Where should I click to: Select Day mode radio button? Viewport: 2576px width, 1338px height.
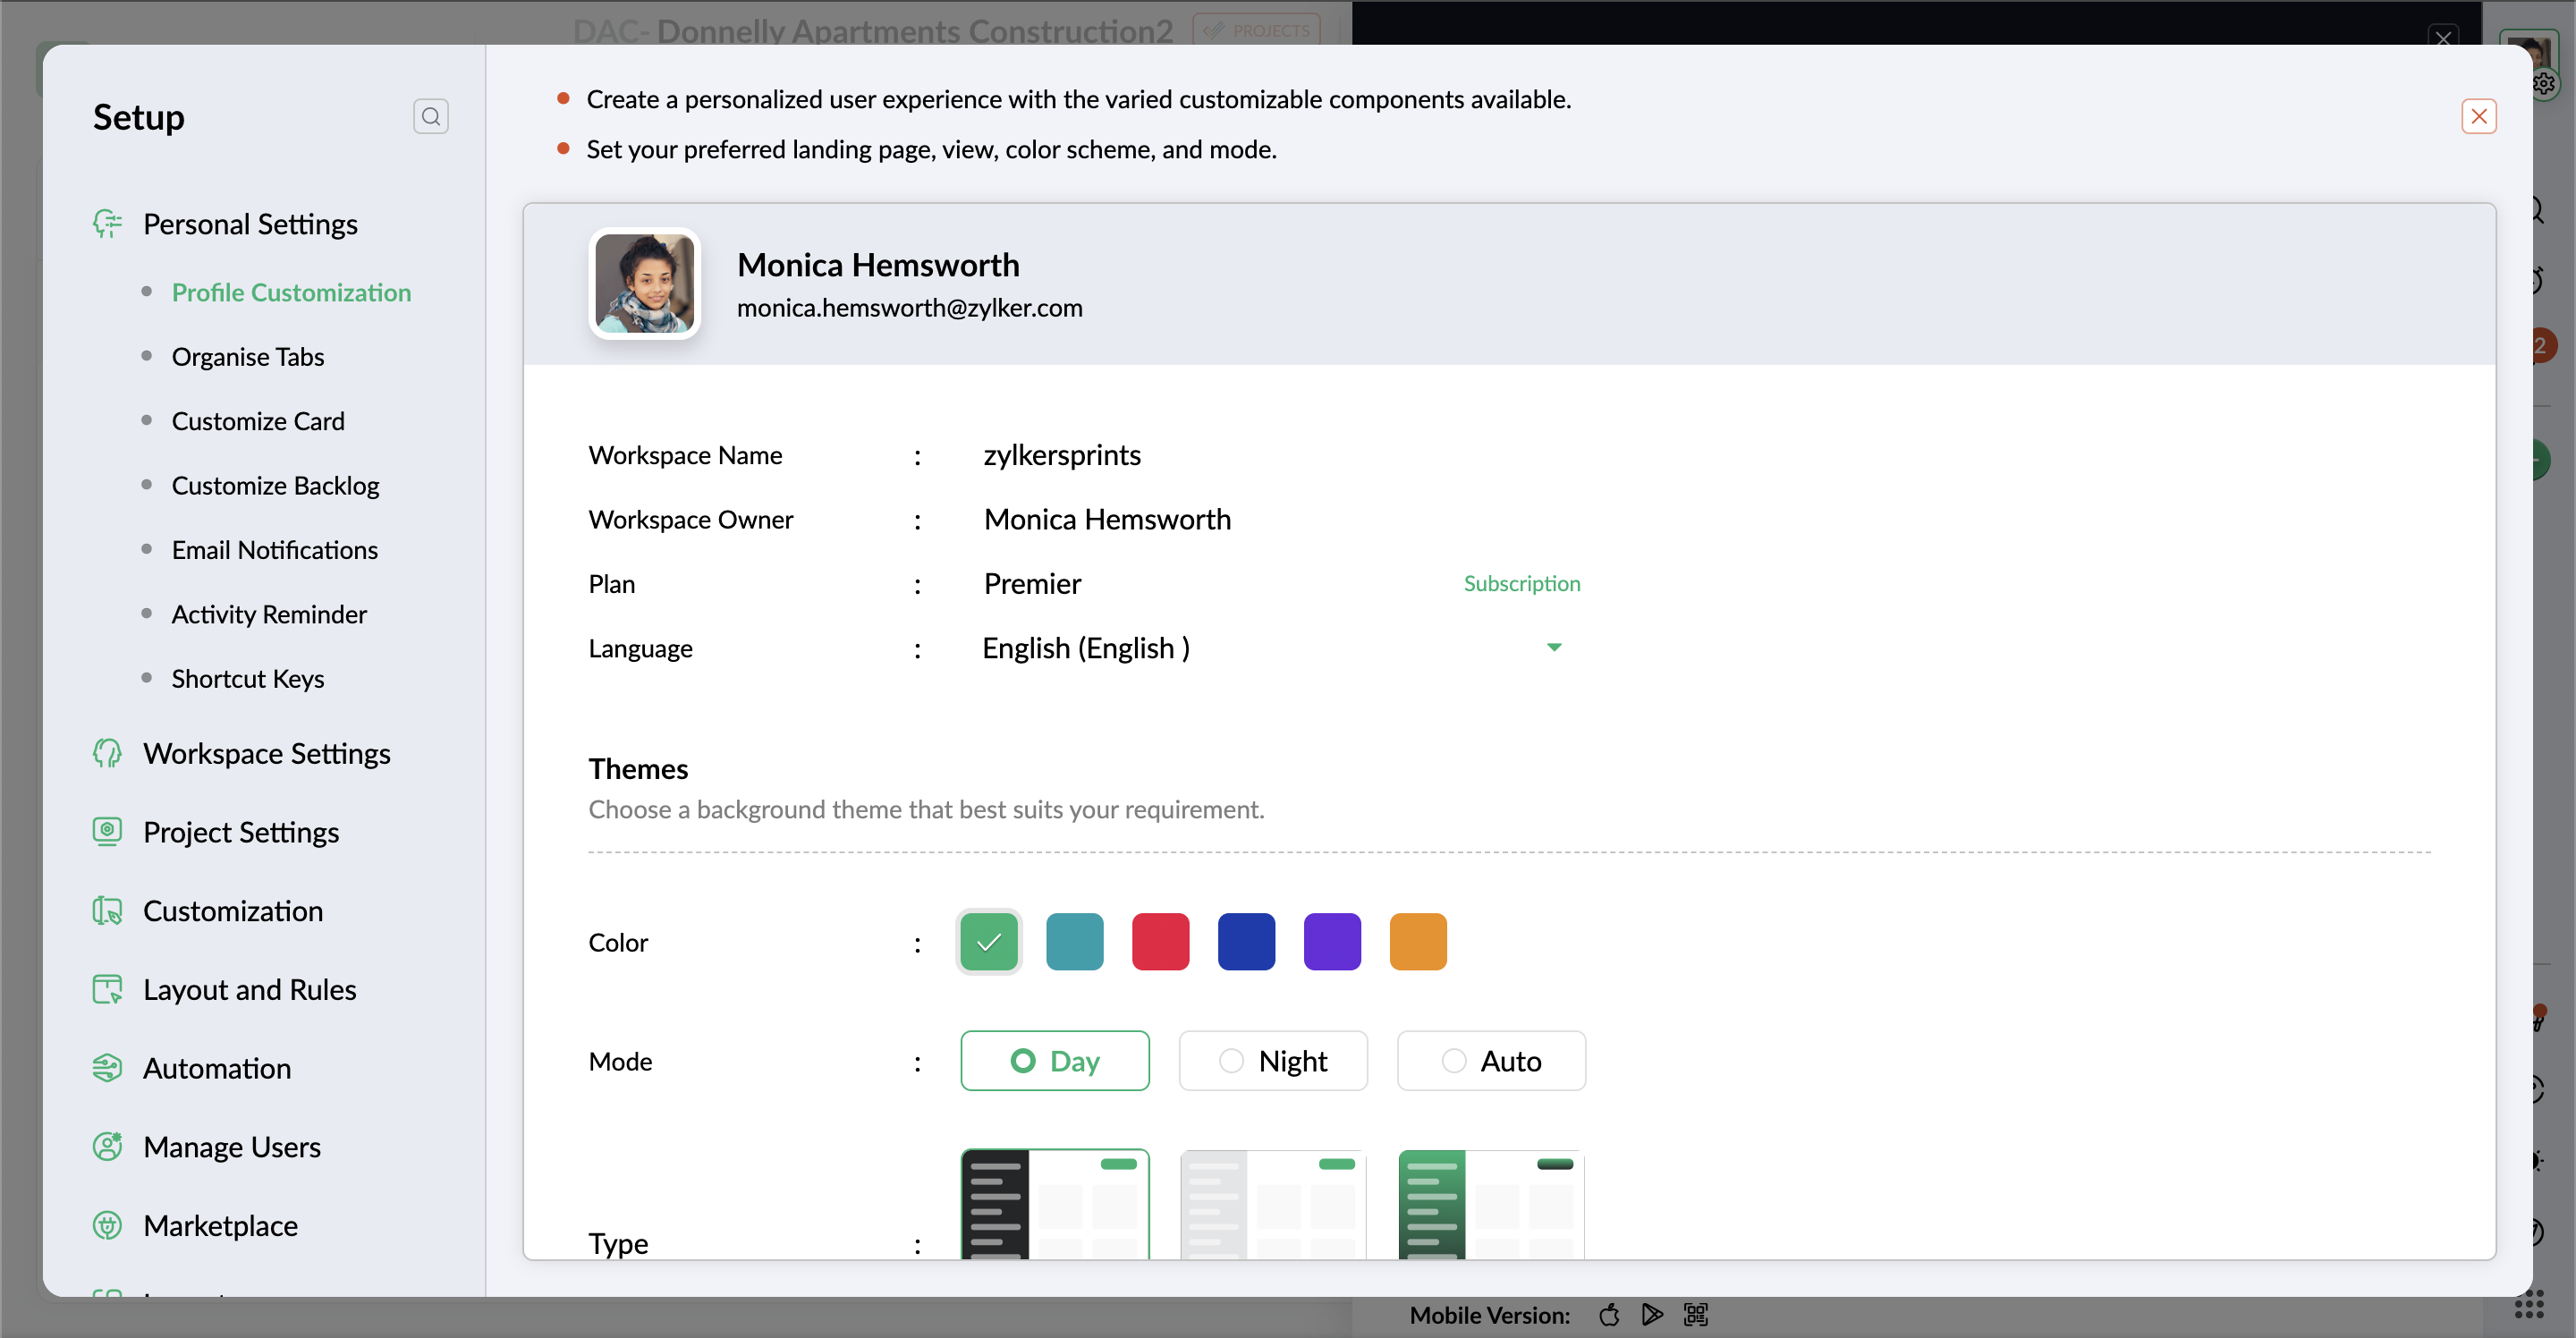click(x=1022, y=1060)
